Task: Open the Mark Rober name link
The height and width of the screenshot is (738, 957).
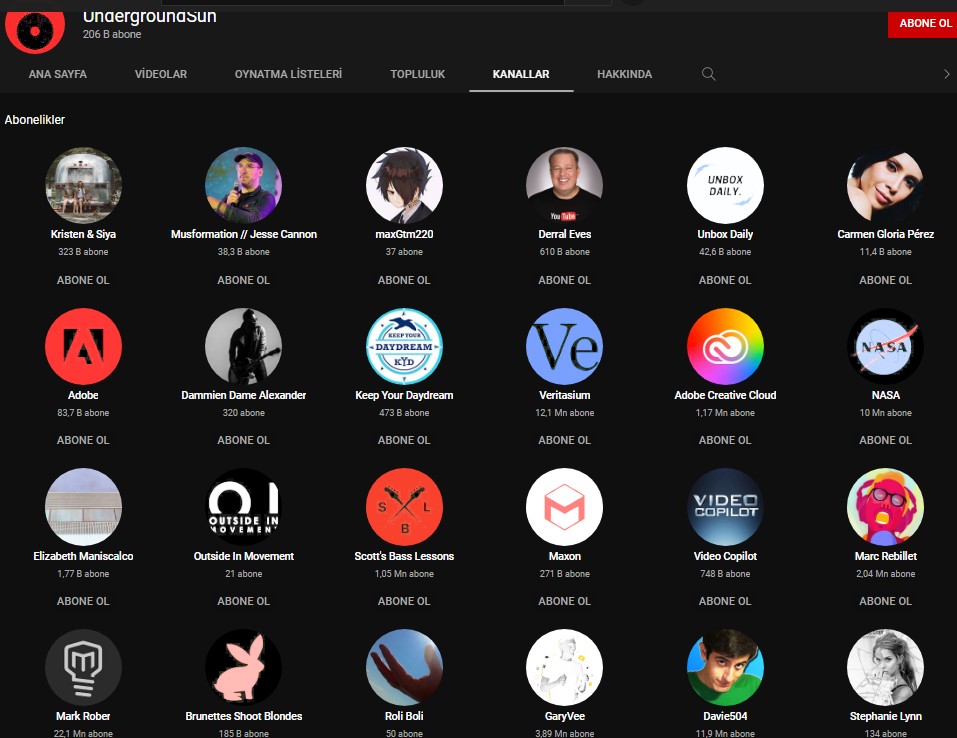Action: point(84,716)
